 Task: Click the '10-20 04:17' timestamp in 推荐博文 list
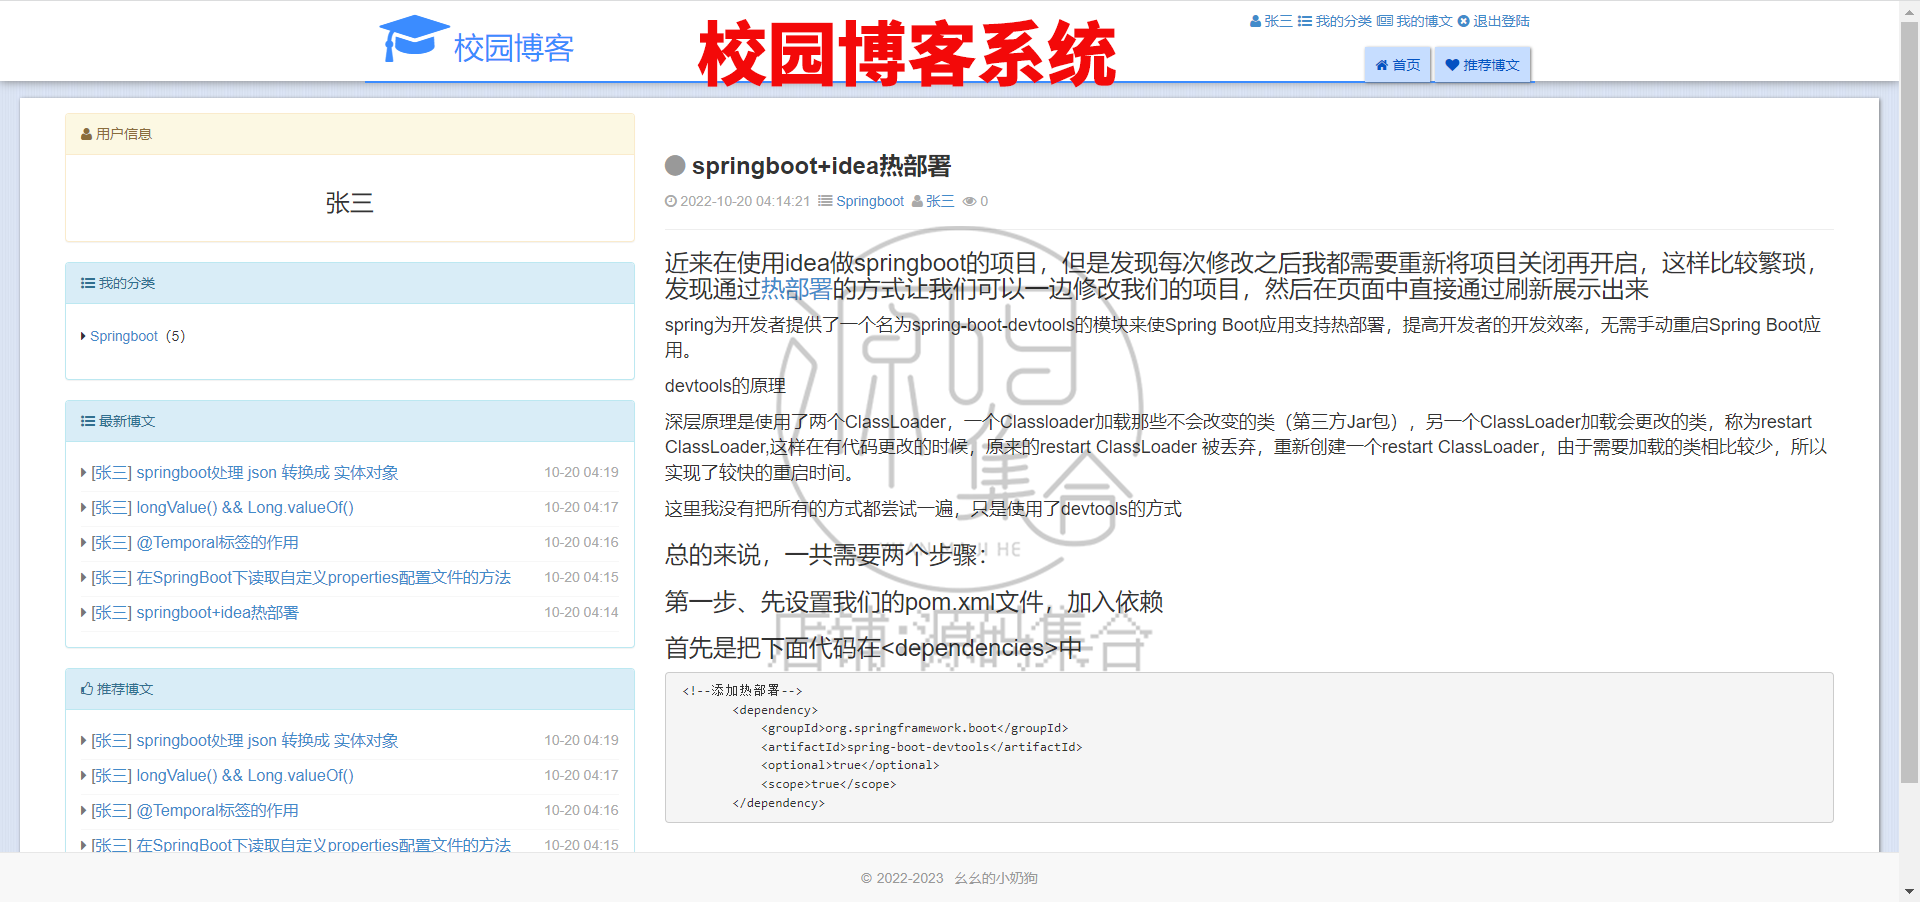[581, 775]
